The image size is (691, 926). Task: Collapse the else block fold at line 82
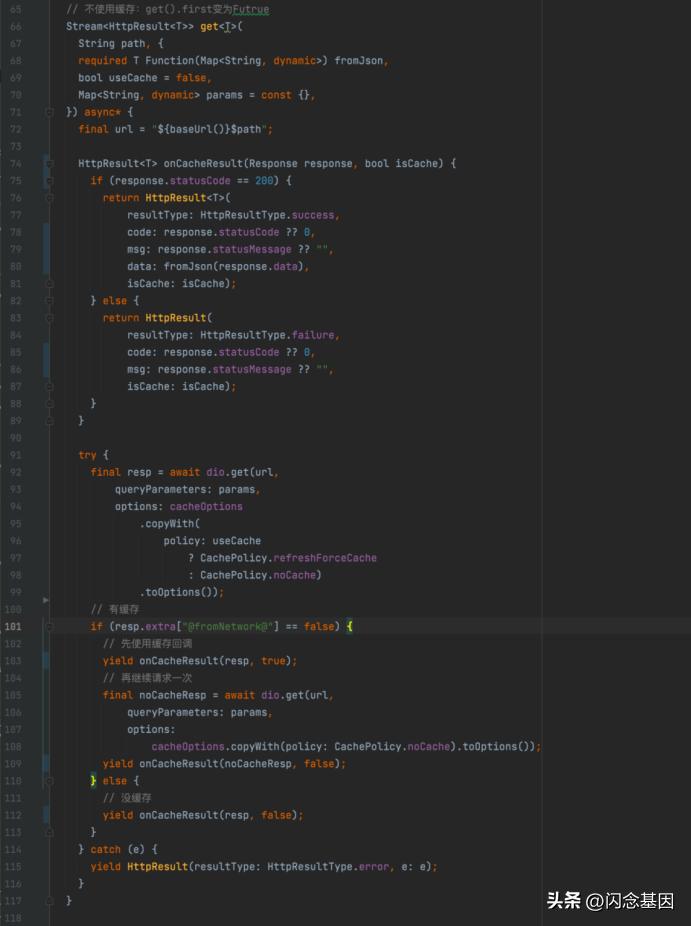point(50,301)
